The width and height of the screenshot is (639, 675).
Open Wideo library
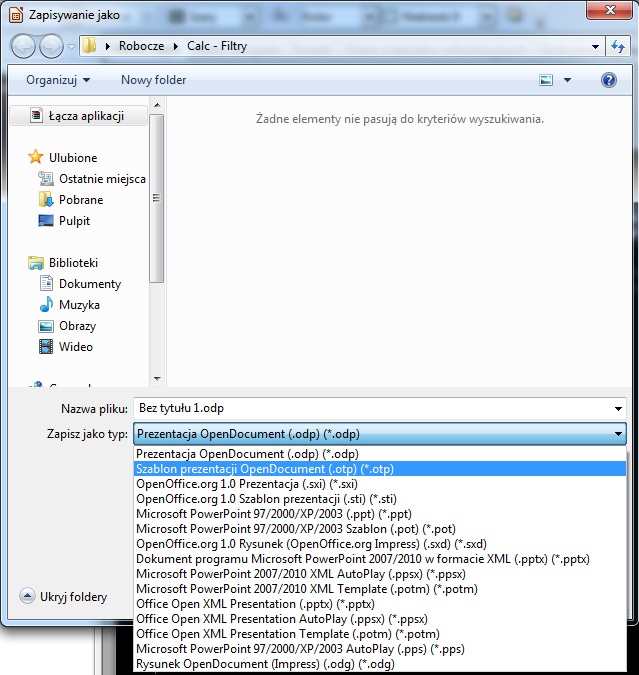coord(76,347)
